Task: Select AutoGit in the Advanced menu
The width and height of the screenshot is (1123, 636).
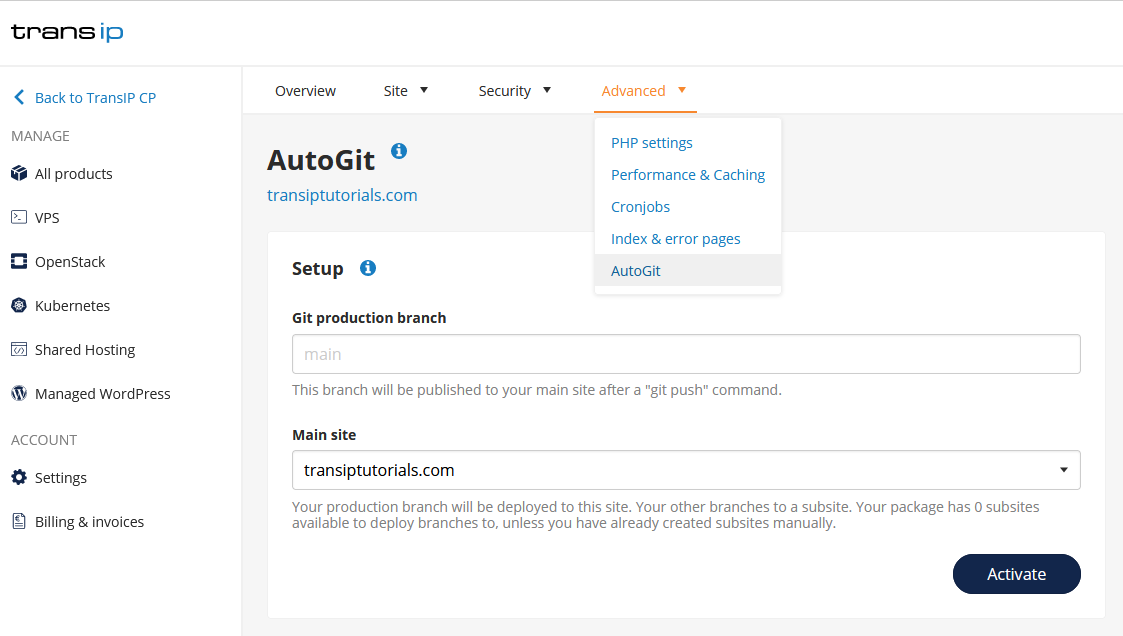Action: click(x=688, y=270)
